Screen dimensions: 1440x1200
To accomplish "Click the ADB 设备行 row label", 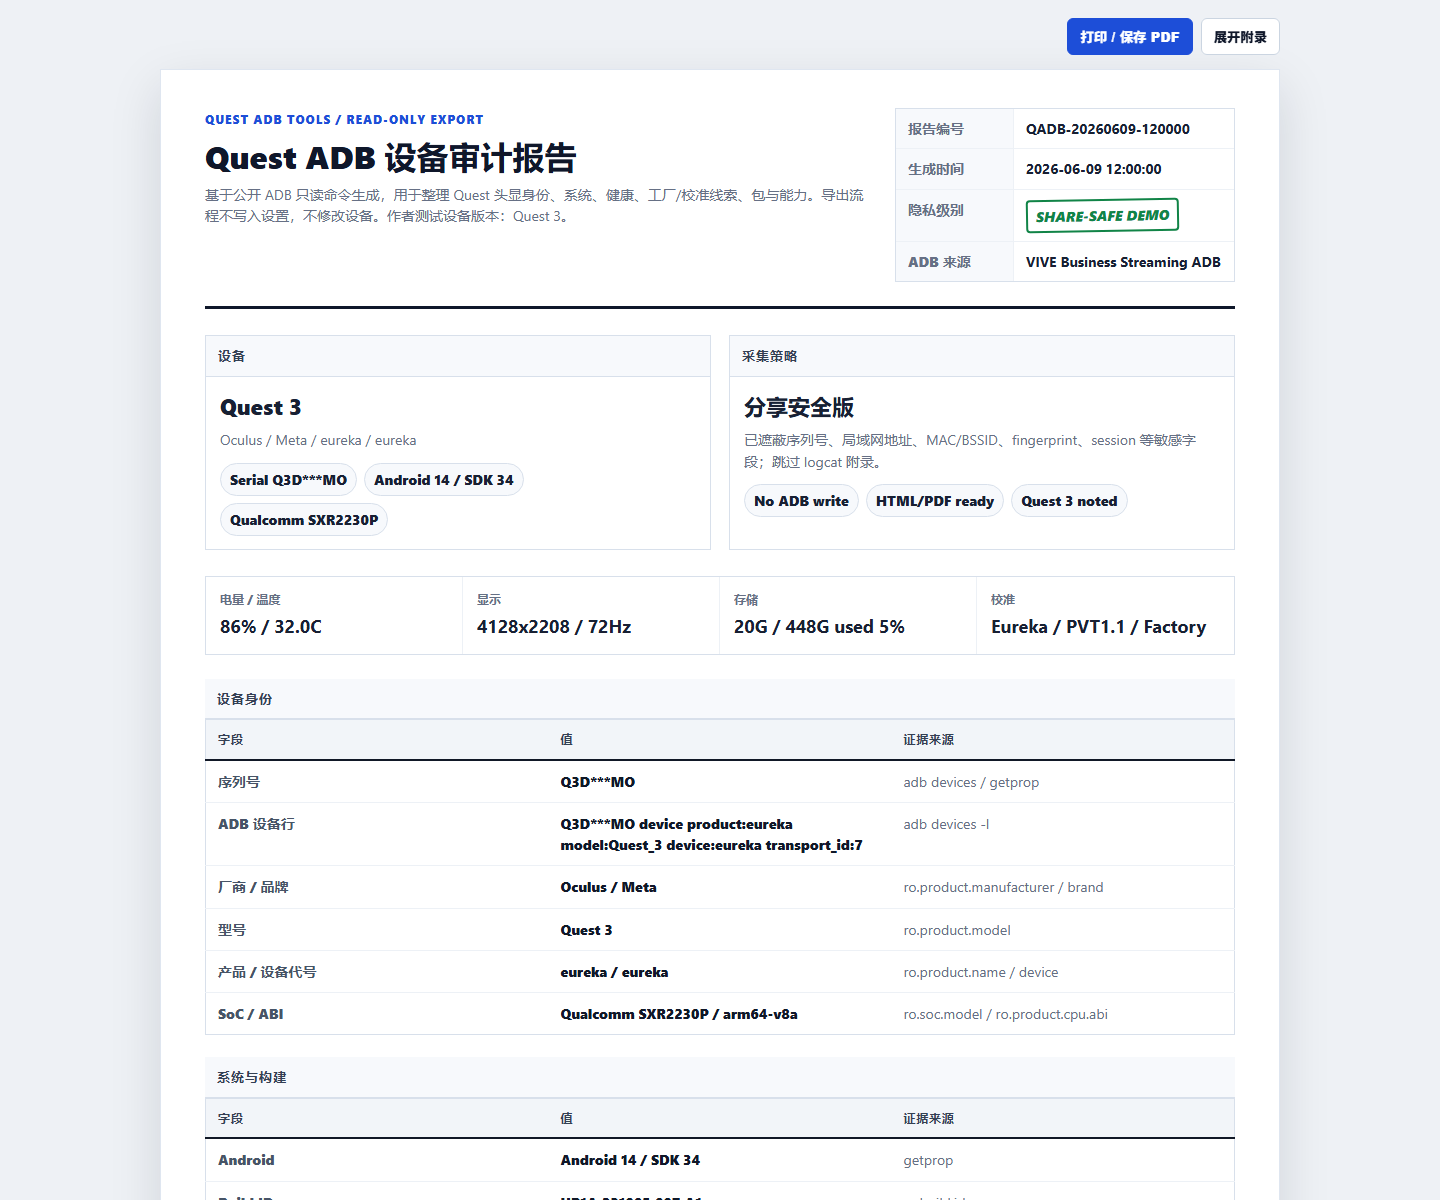I will click(256, 824).
